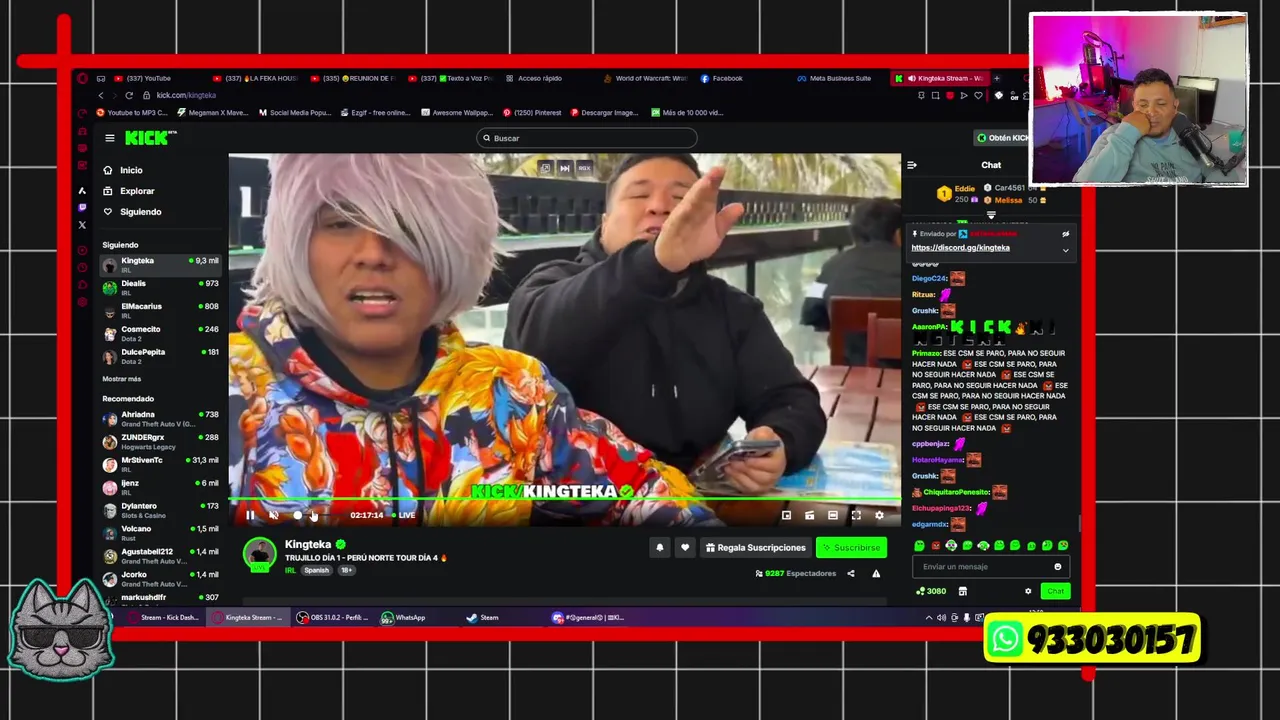Toggle theater mode on the player
This screenshot has height=720, width=1280.
tap(833, 515)
